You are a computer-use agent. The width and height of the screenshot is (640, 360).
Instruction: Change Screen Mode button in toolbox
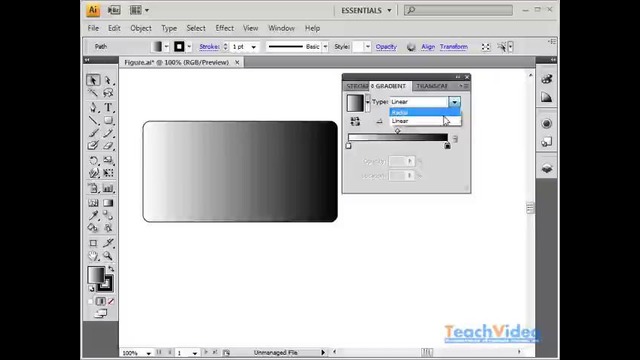(x=100, y=313)
